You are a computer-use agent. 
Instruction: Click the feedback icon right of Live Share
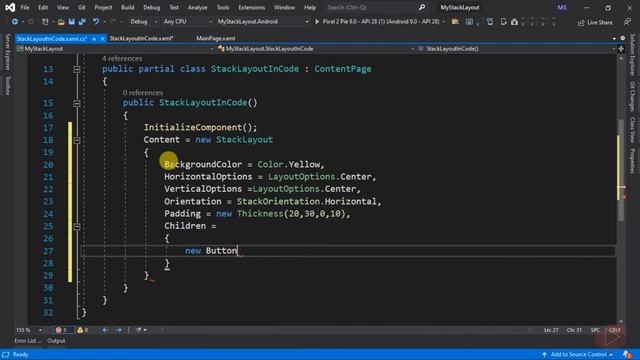pyautogui.click(x=627, y=22)
